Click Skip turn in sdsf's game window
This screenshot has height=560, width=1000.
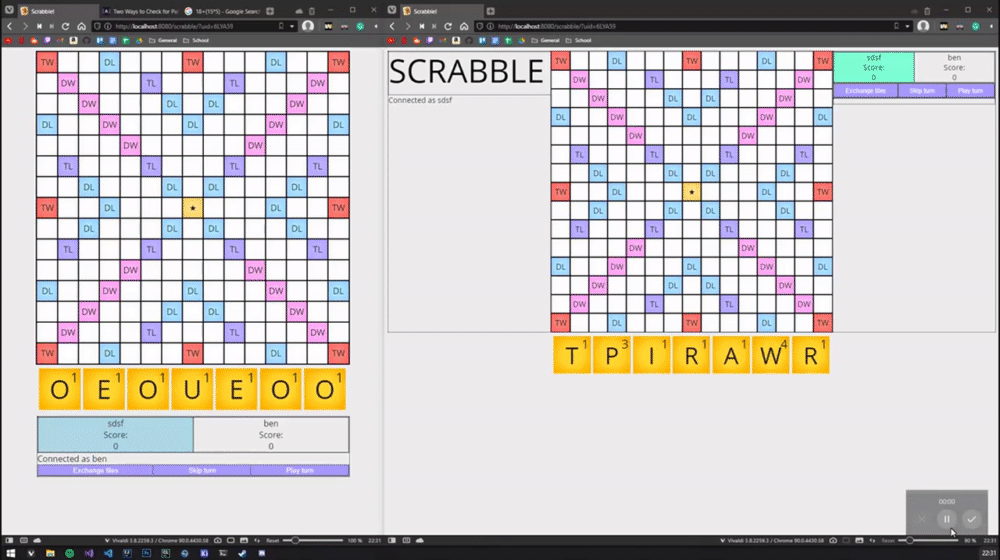(922, 91)
